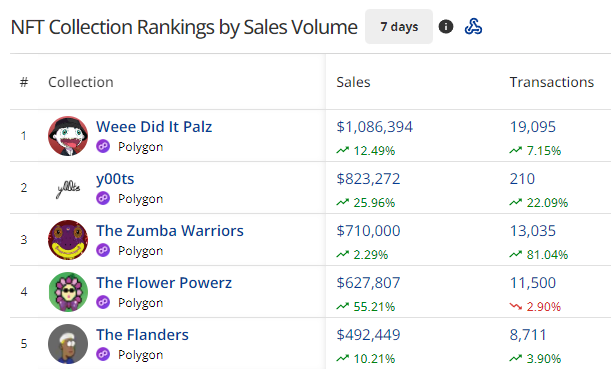Open the 7 days time range selector
The image size is (611, 369).
pyautogui.click(x=399, y=26)
